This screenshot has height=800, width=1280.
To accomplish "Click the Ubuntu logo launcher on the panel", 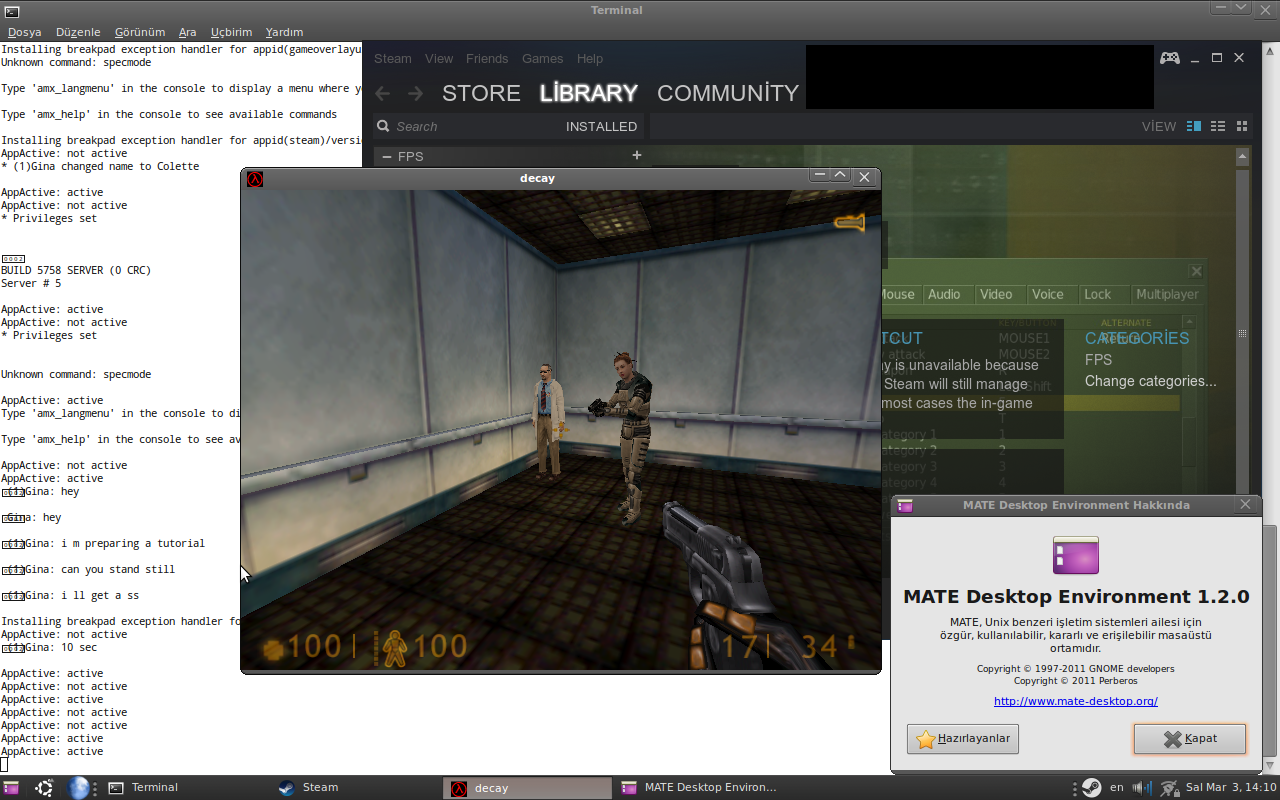I will click(45, 788).
